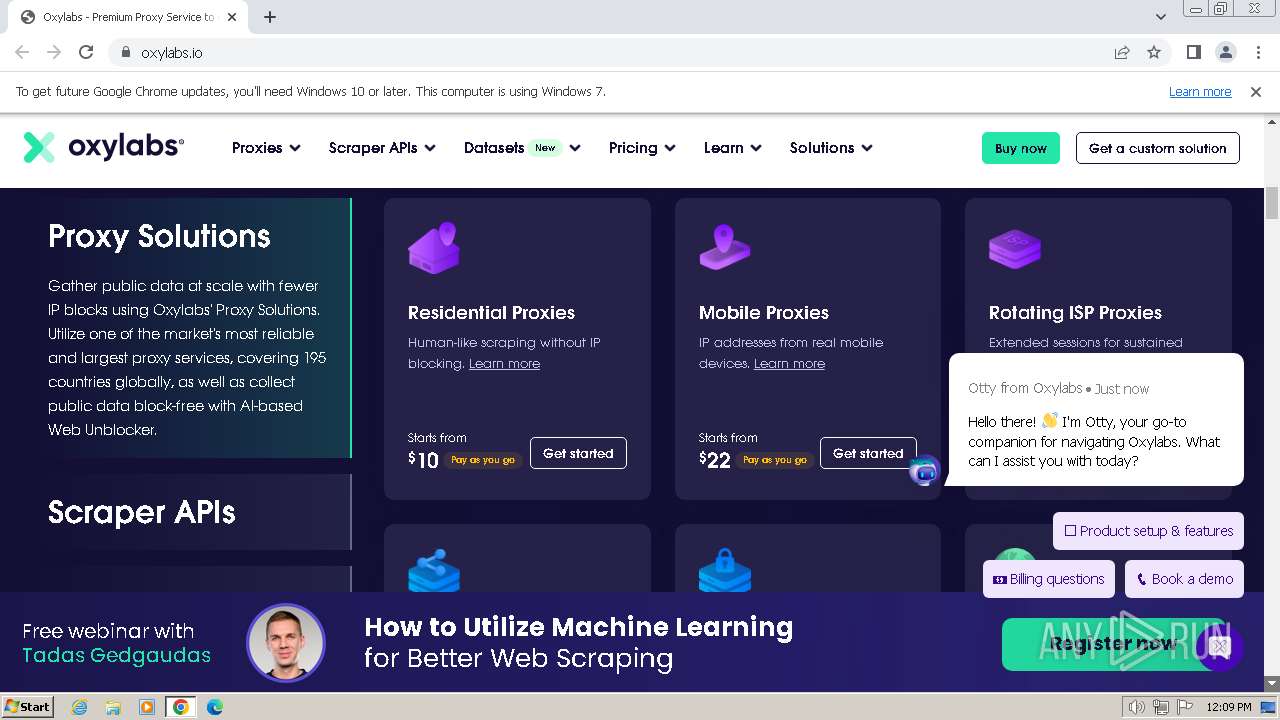
Task: Dismiss the Chrome update notification bar
Action: pyautogui.click(x=1256, y=91)
